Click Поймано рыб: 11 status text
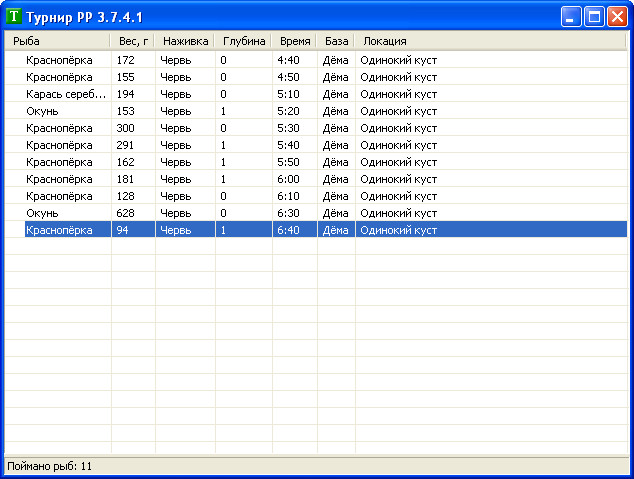Screen dimensions: 634x479 (49, 466)
